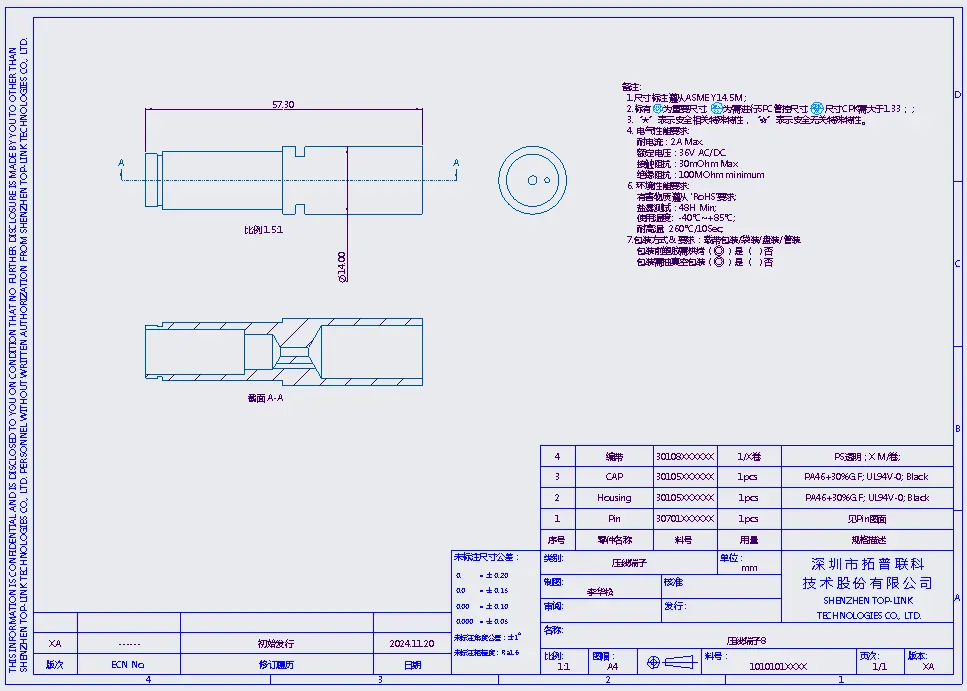Click the 2024.11.20 revision date cell
Screen dimensions: 967x691
coord(412,644)
